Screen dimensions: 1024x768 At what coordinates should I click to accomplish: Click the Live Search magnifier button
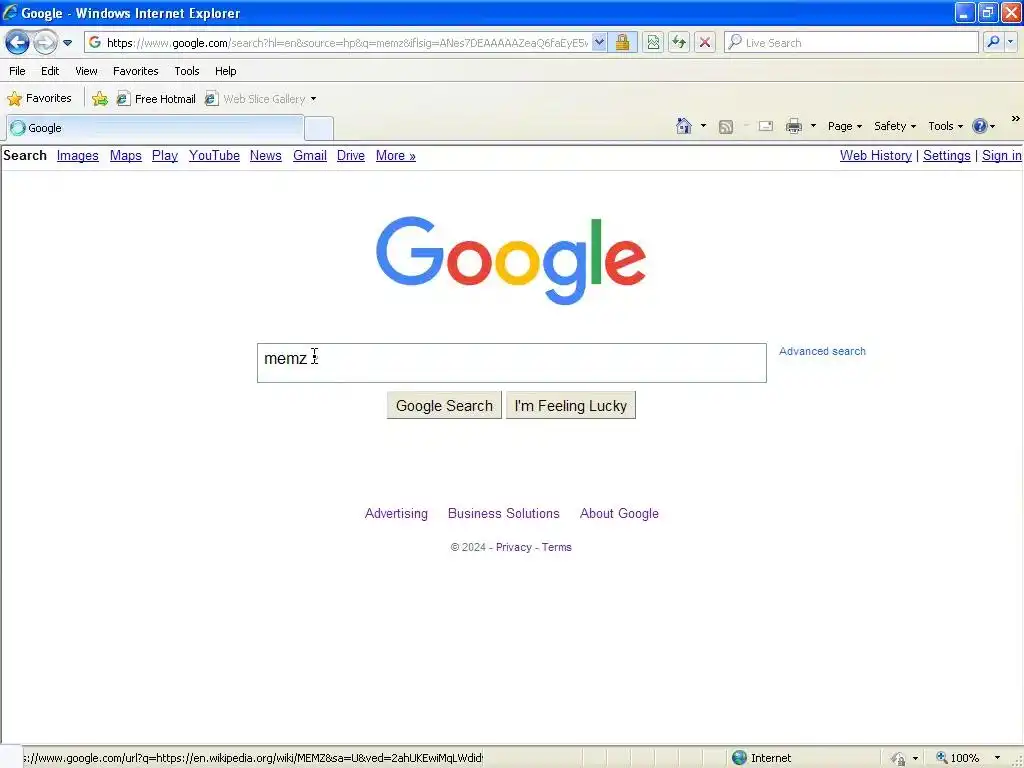[993, 42]
